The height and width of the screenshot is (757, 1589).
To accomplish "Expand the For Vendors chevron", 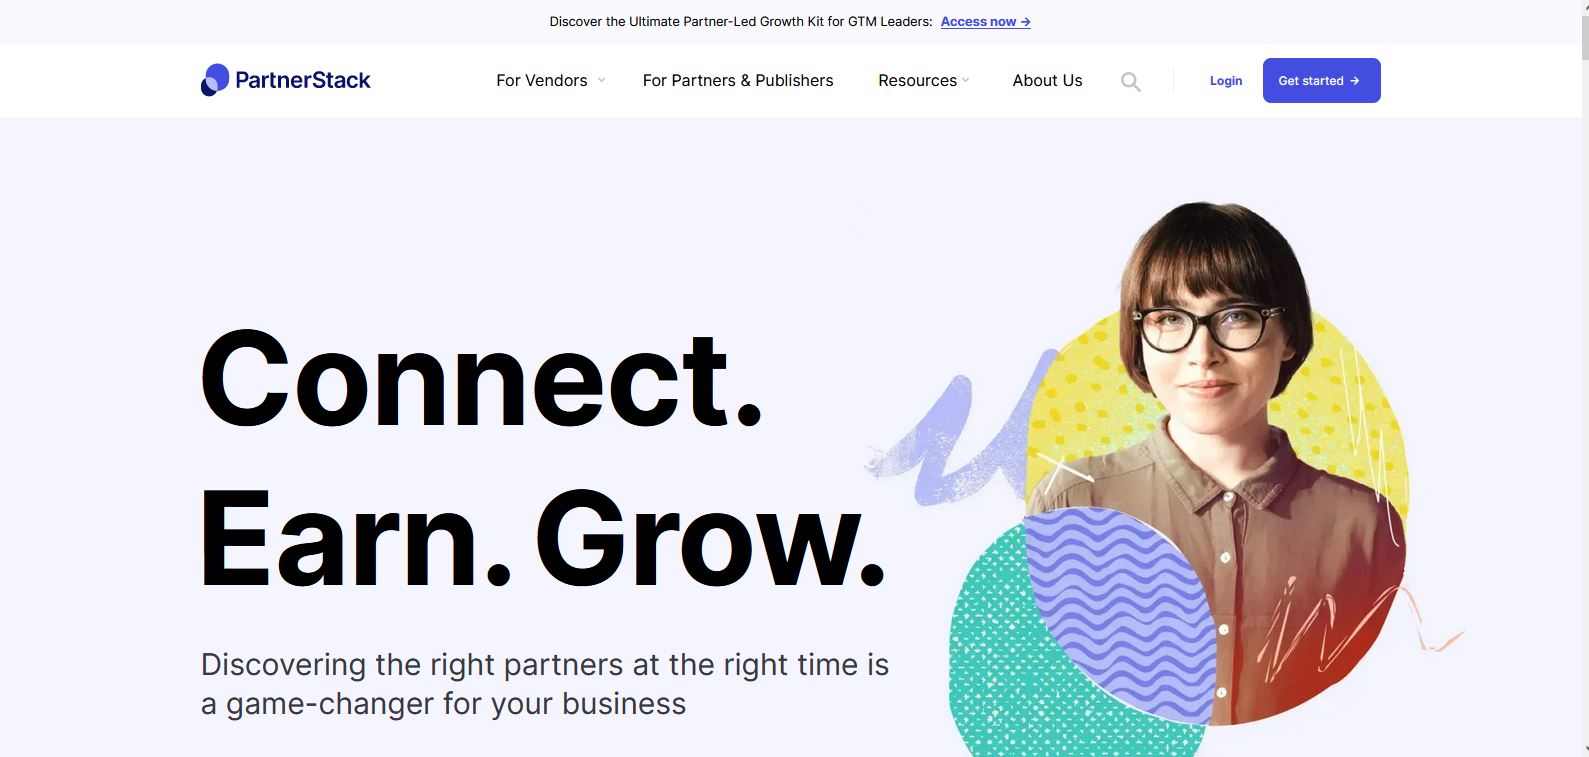I will click(x=601, y=80).
